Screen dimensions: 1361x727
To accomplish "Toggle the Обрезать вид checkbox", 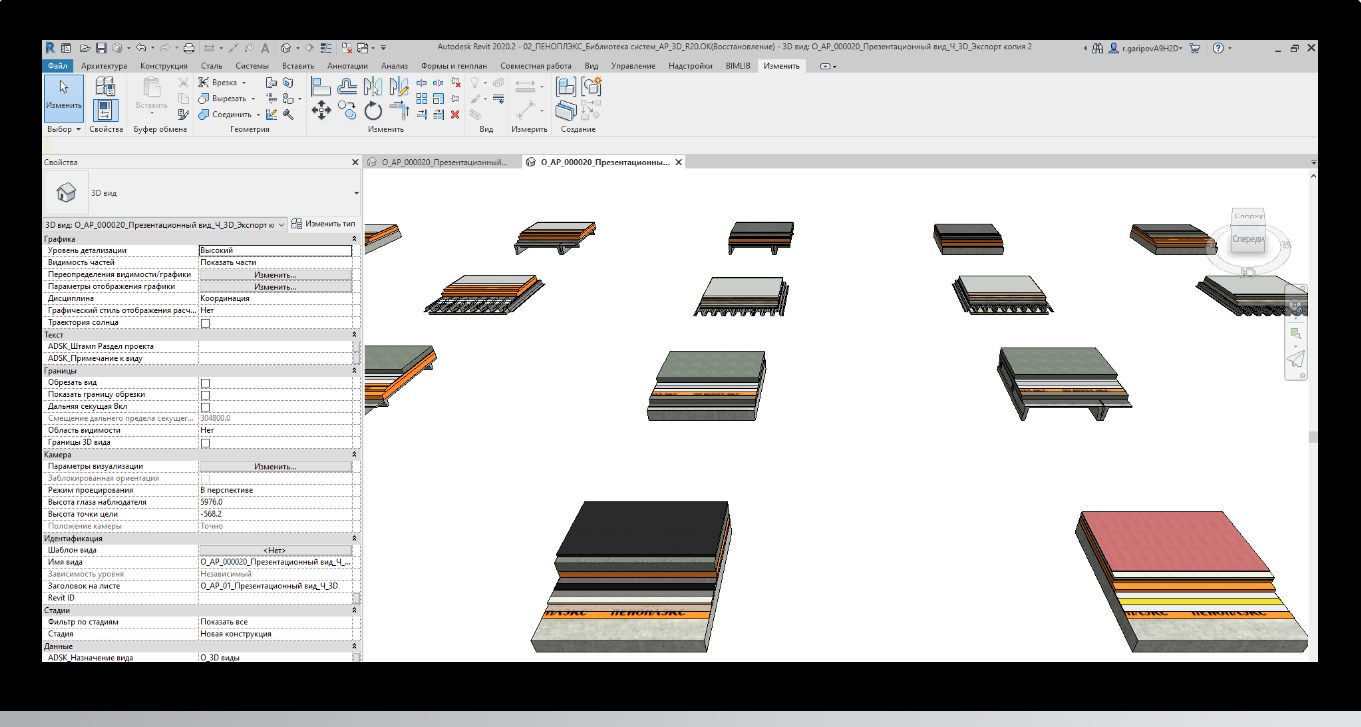I will (x=206, y=383).
